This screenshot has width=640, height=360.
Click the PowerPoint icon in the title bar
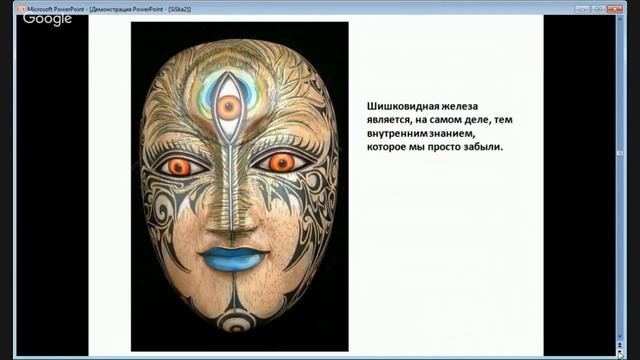(21, 9)
